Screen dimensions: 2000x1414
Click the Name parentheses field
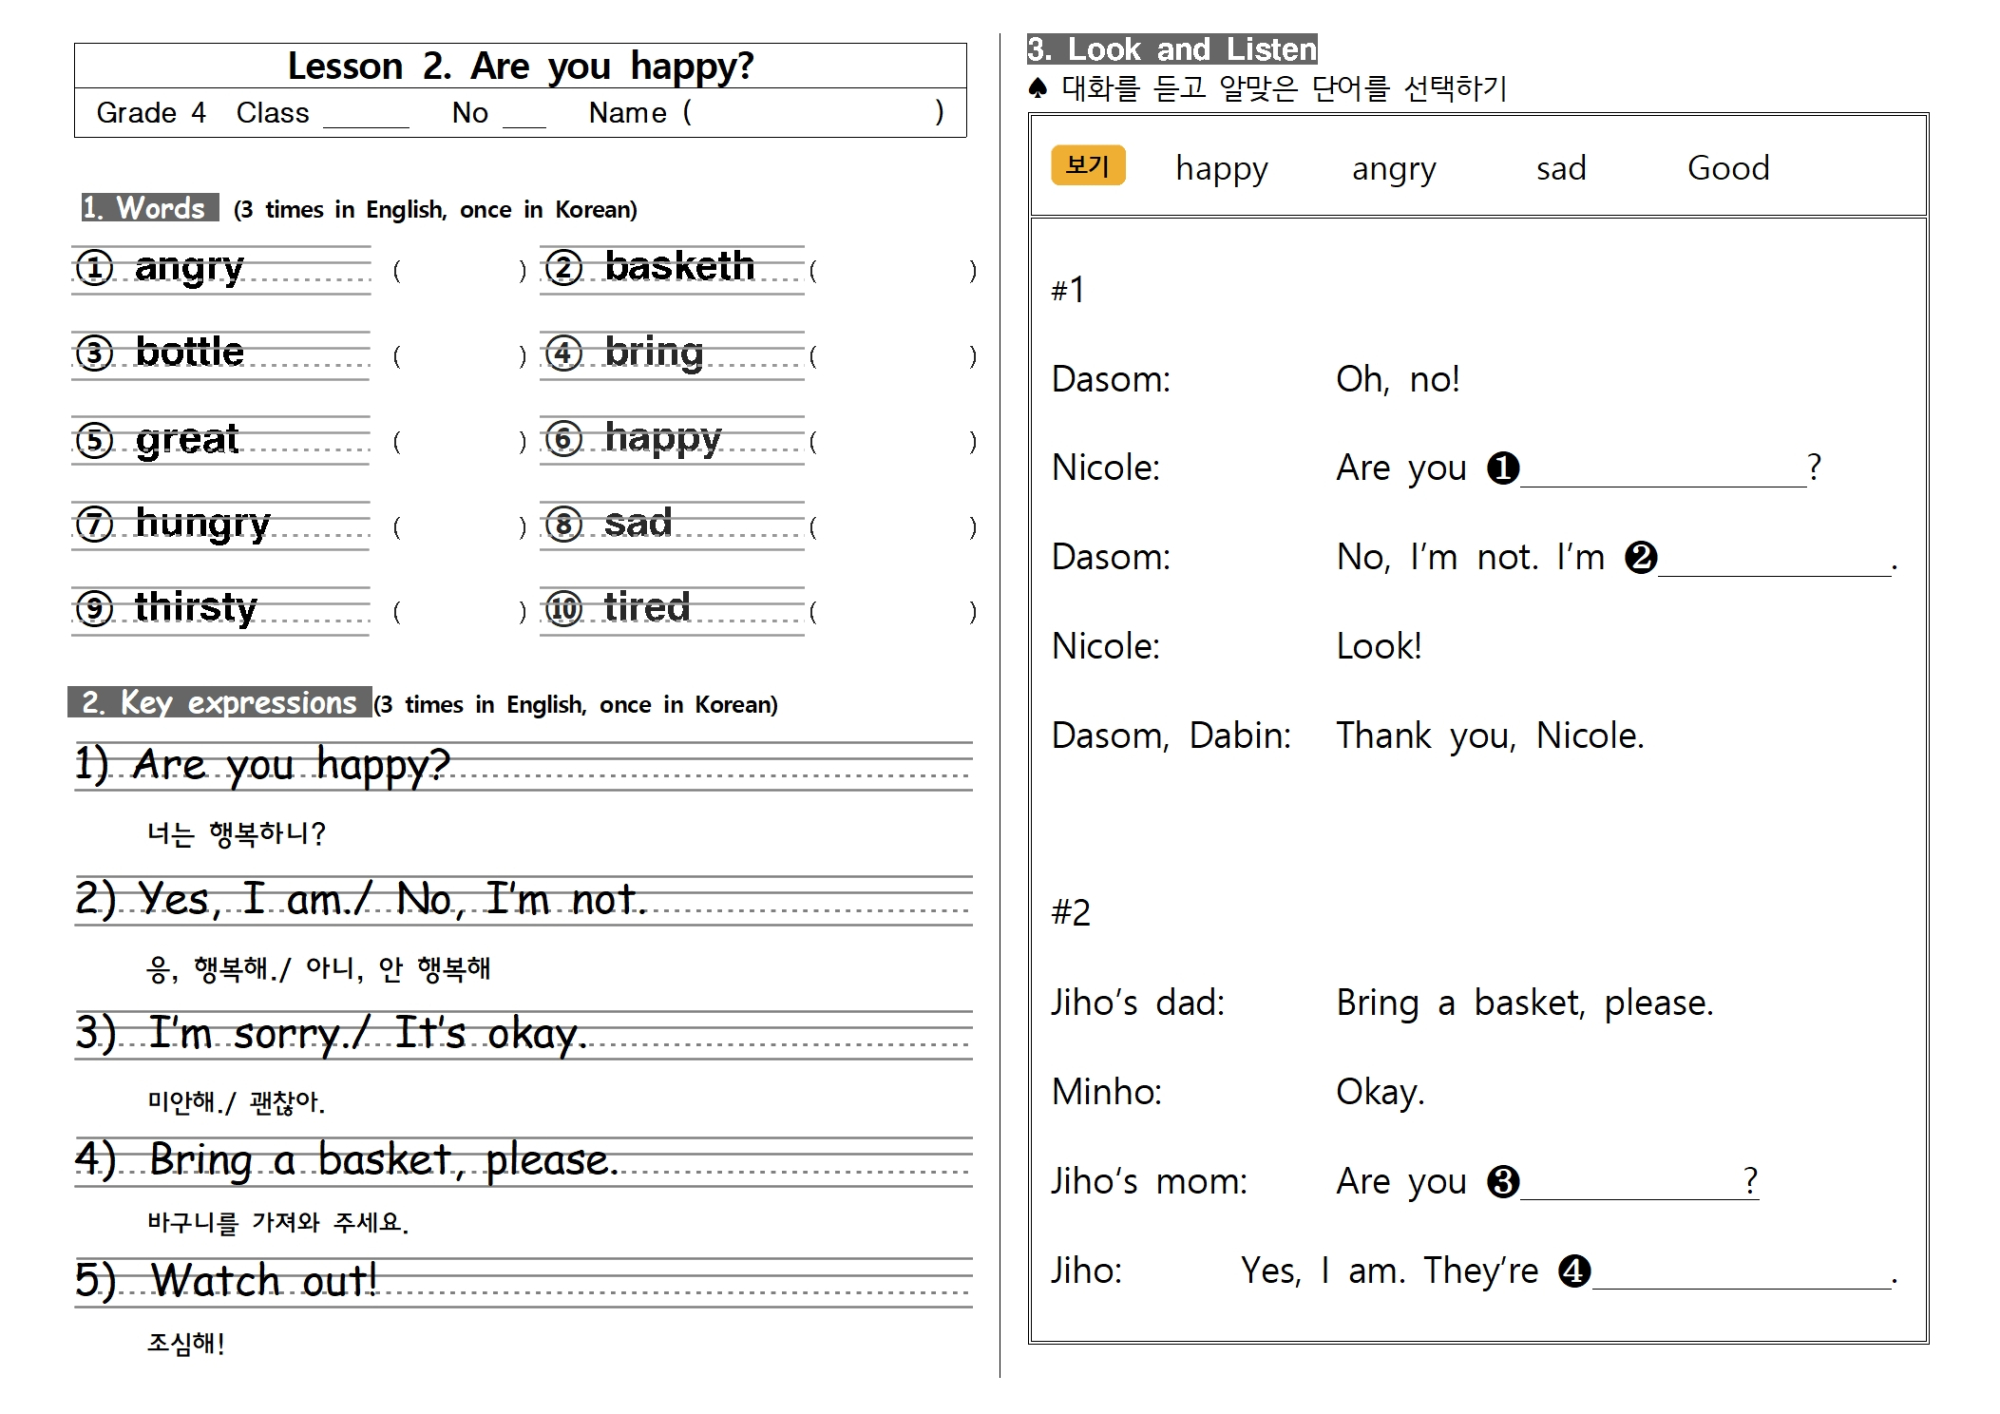pos(813,112)
